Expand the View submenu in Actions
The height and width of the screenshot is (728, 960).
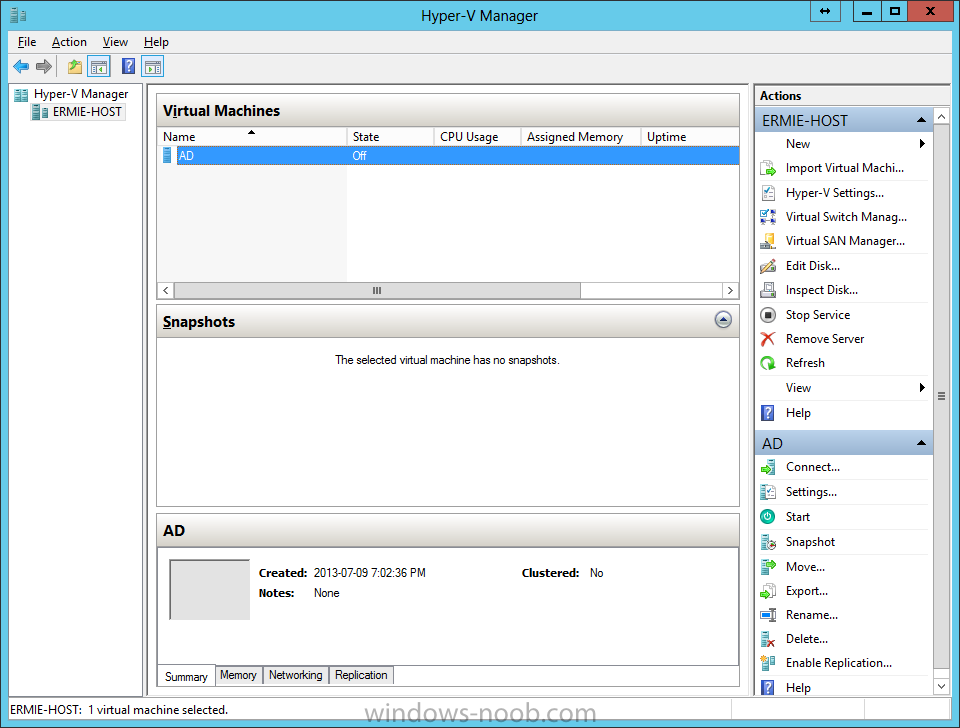click(x=922, y=388)
